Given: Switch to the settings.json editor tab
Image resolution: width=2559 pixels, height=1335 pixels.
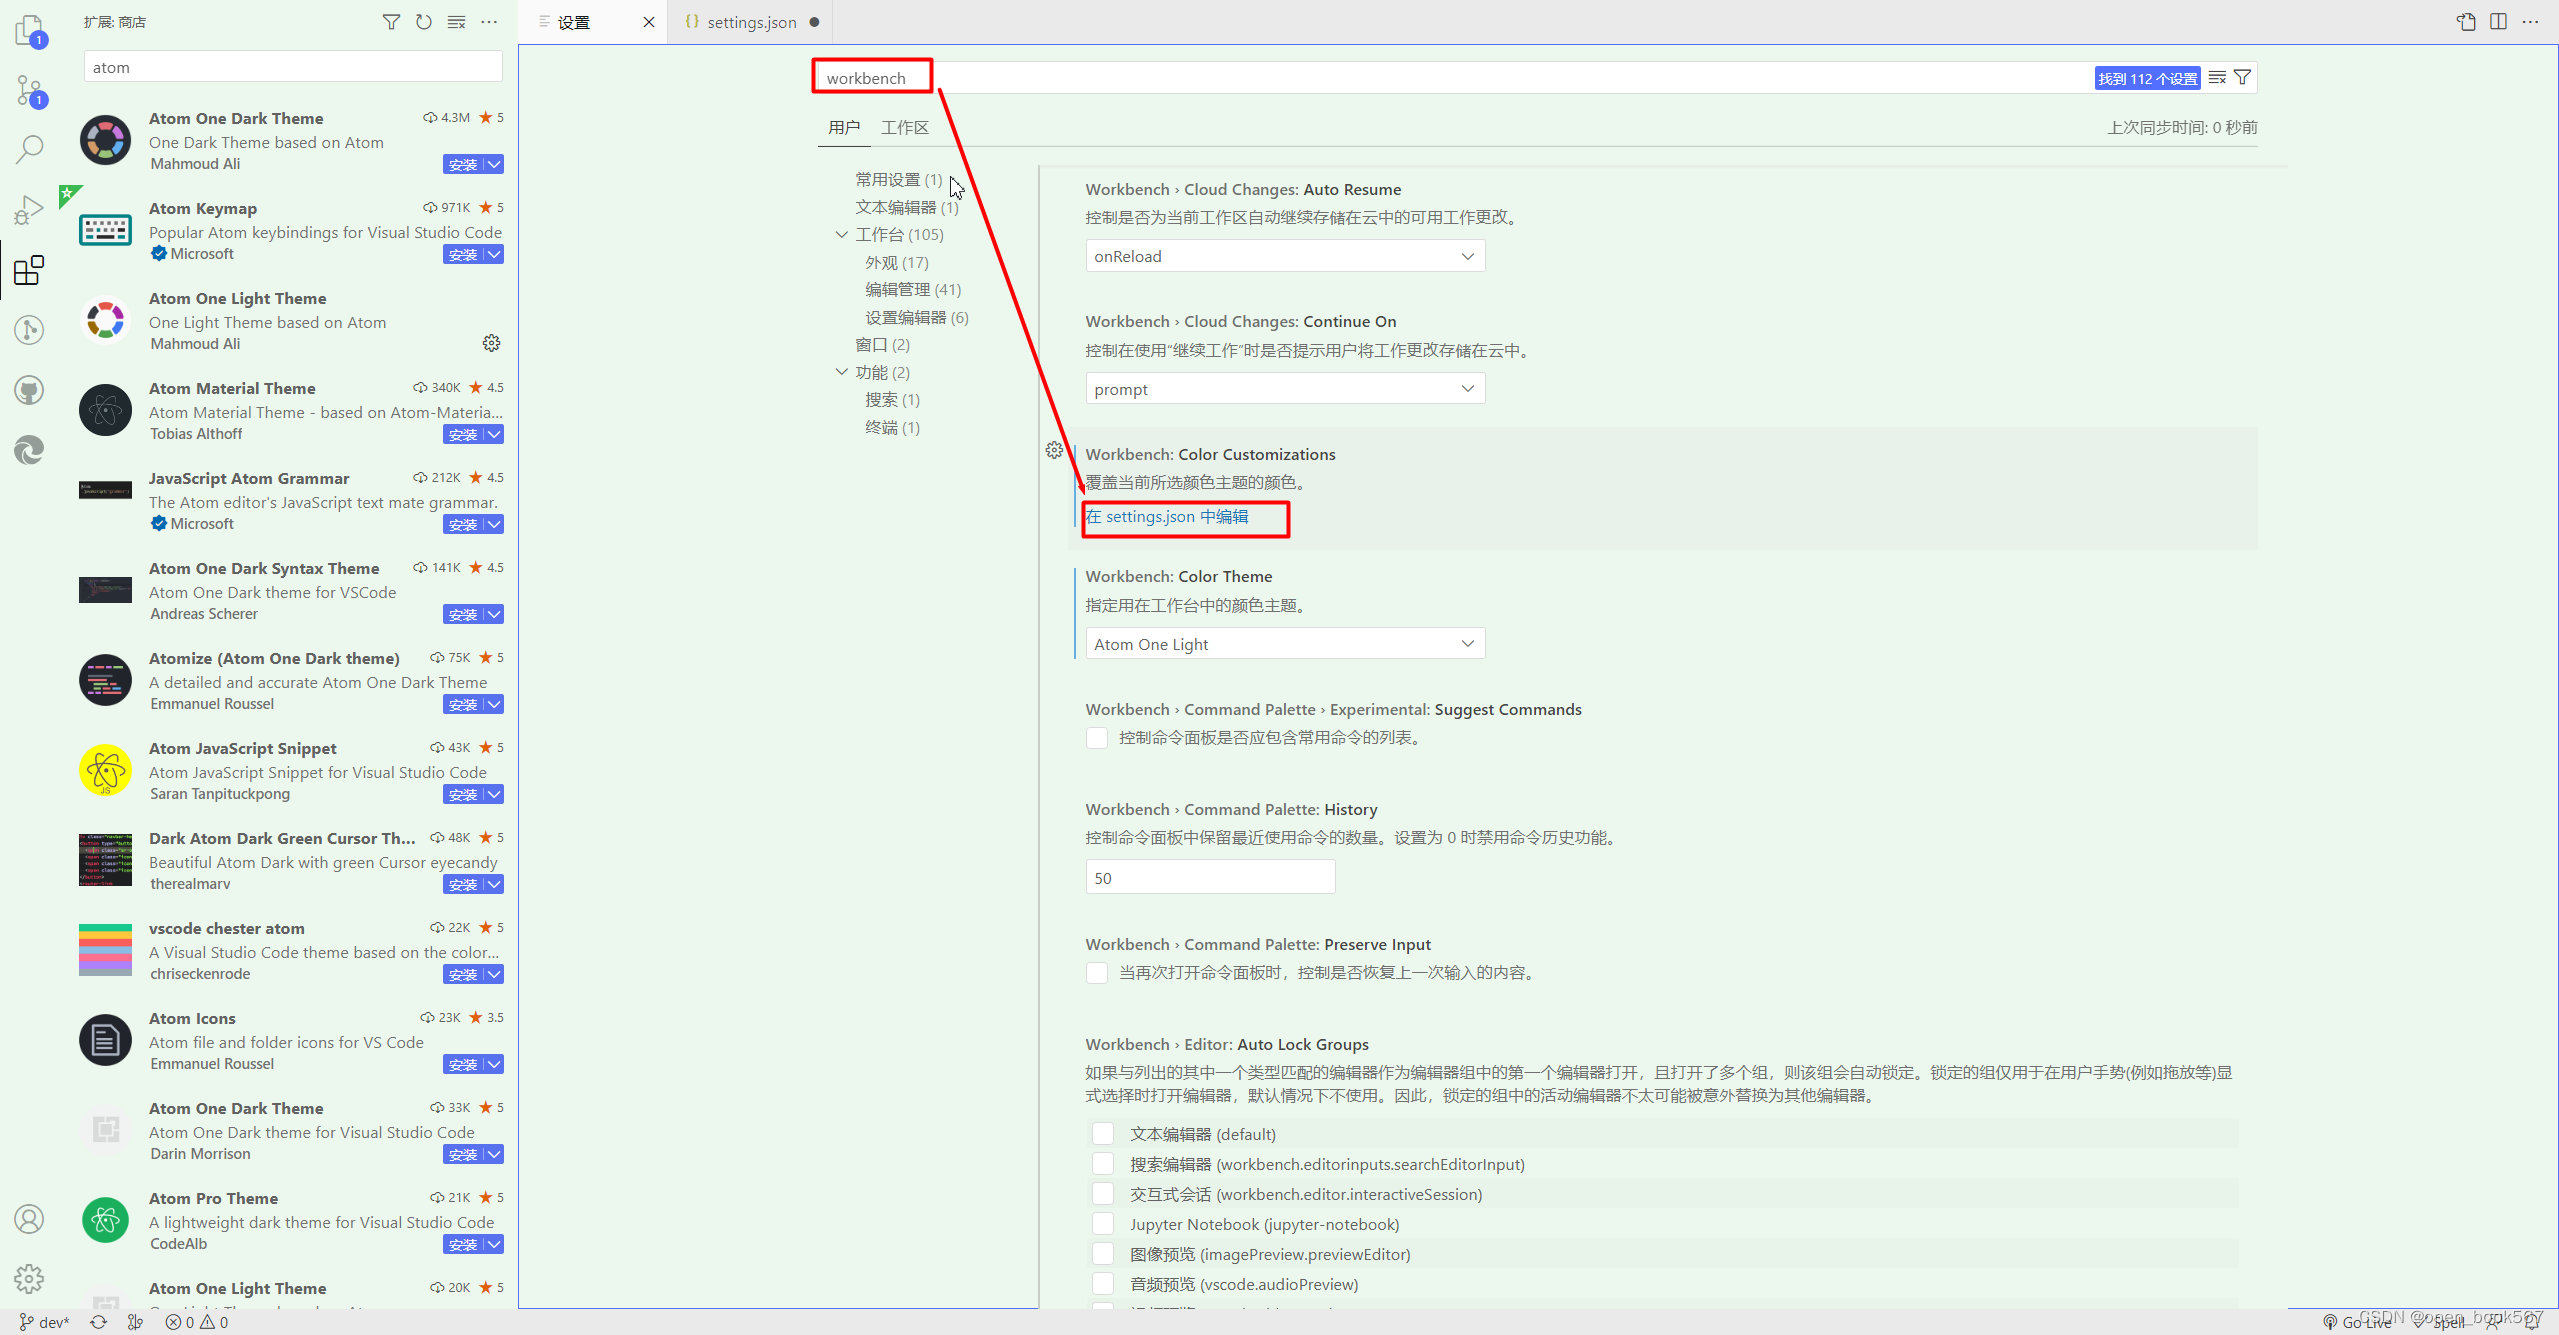Looking at the screenshot, I should 751,22.
